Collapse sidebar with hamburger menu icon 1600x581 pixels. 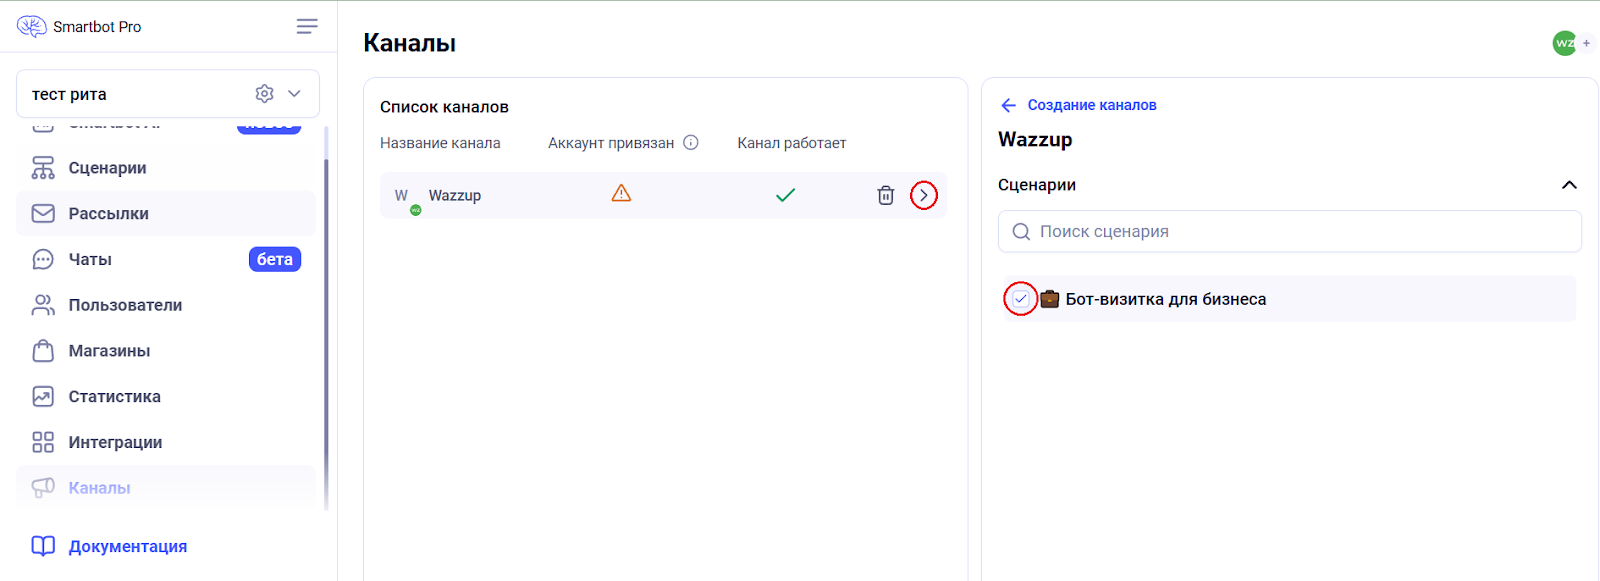click(307, 27)
